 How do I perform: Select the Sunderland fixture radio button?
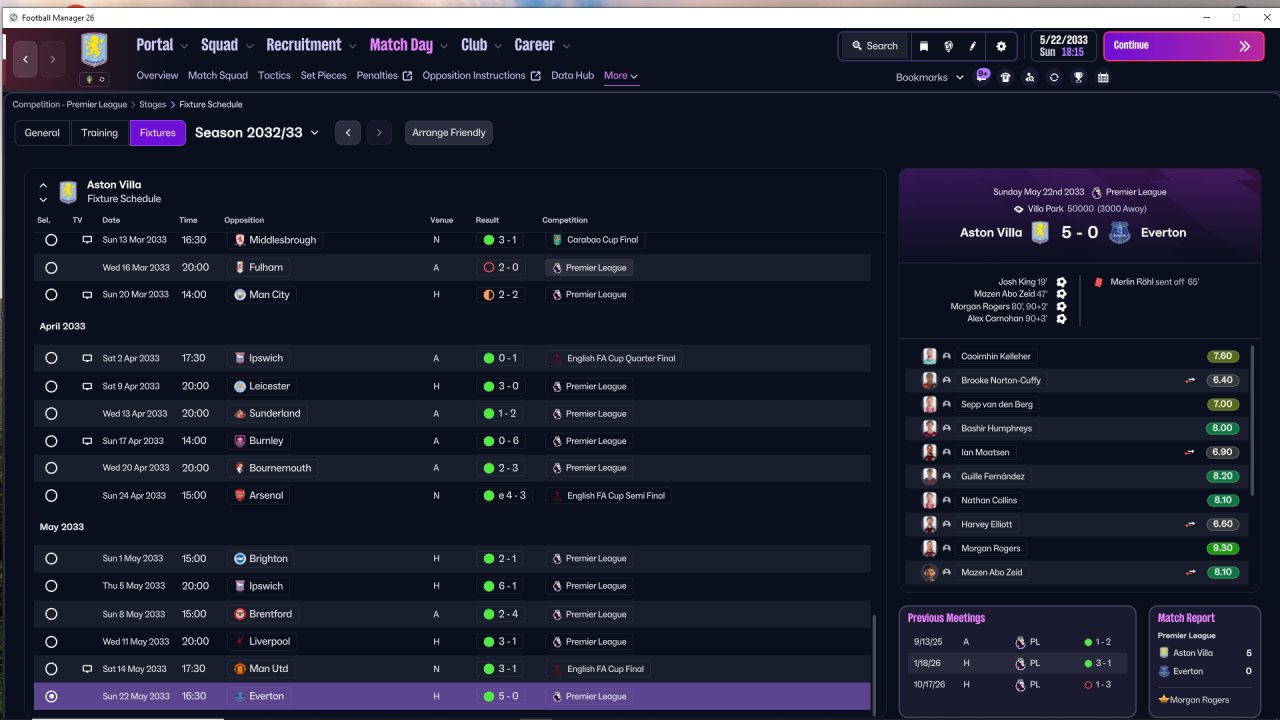(51, 413)
